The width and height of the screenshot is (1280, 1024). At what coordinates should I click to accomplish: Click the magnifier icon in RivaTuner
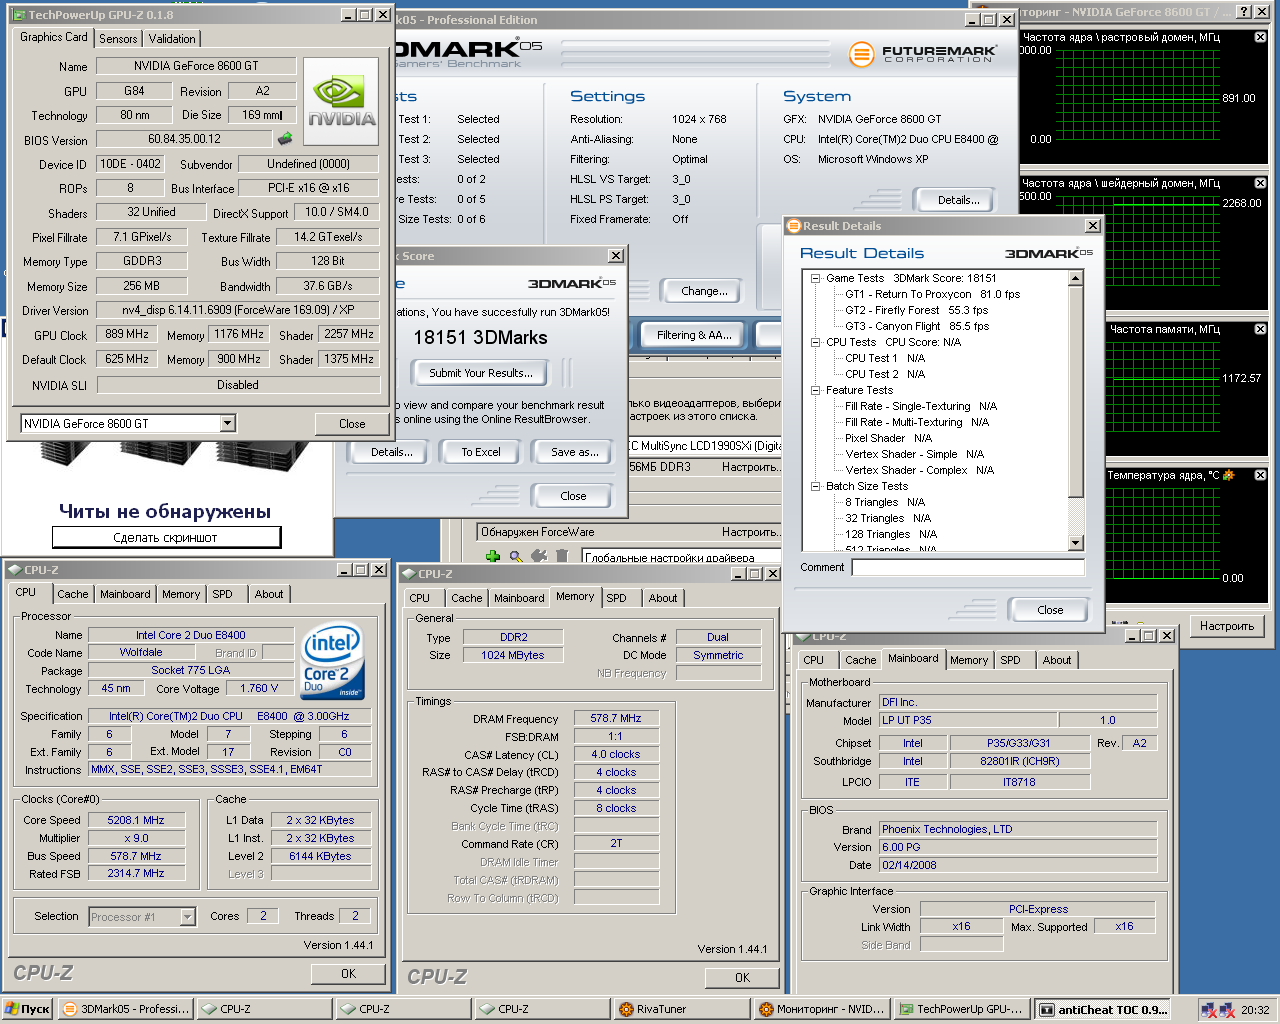[516, 557]
